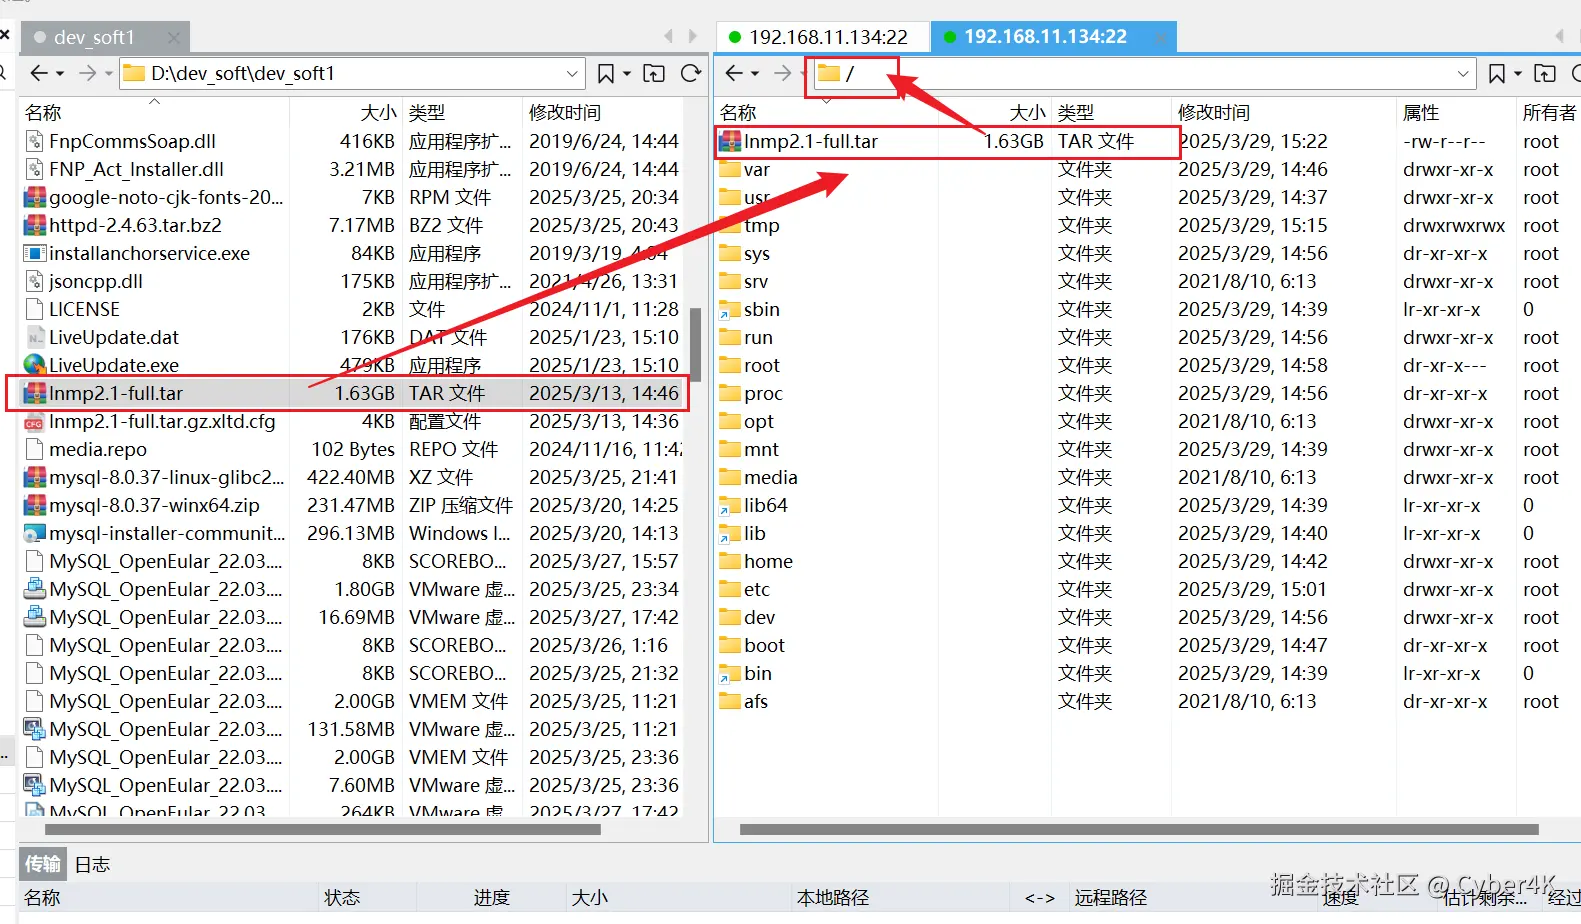
Task: Click local pane forward arrow
Action: (87, 73)
